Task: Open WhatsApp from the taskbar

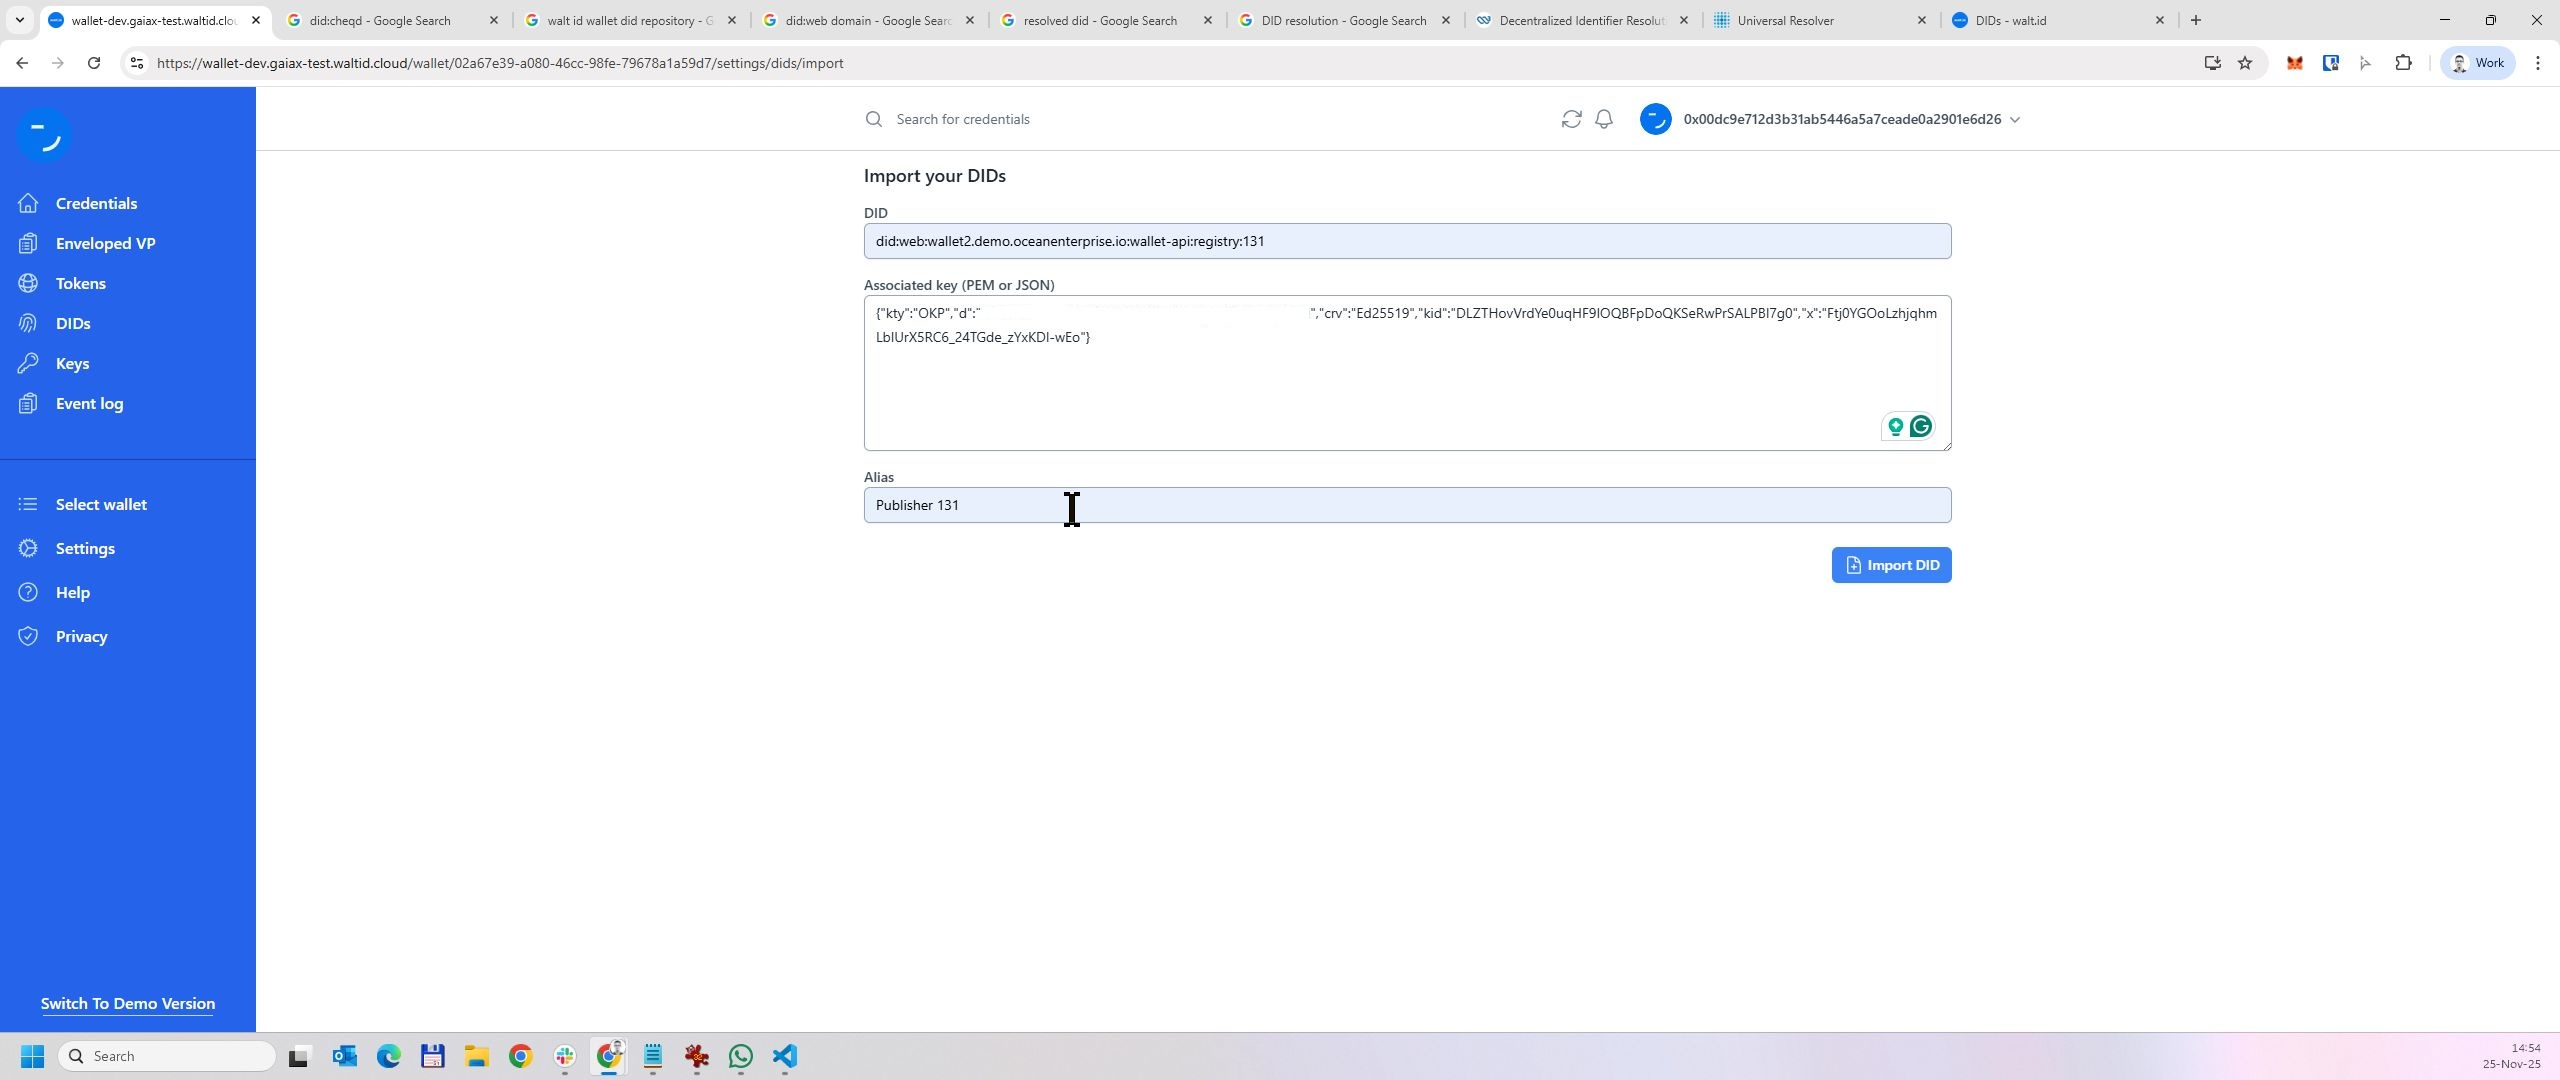Action: pyautogui.click(x=741, y=1056)
